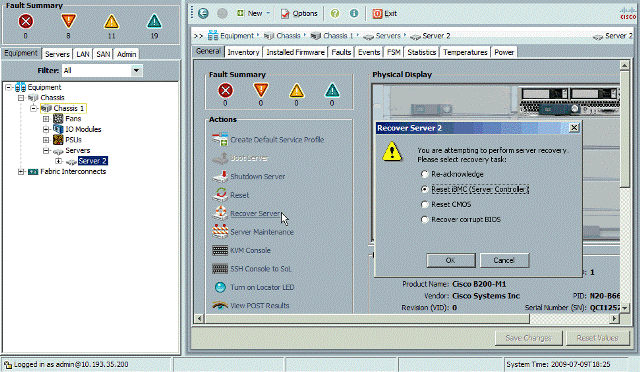The width and height of the screenshot is (640, 372).
Task: Click the IO Modules tree icon
Action: 58,129
